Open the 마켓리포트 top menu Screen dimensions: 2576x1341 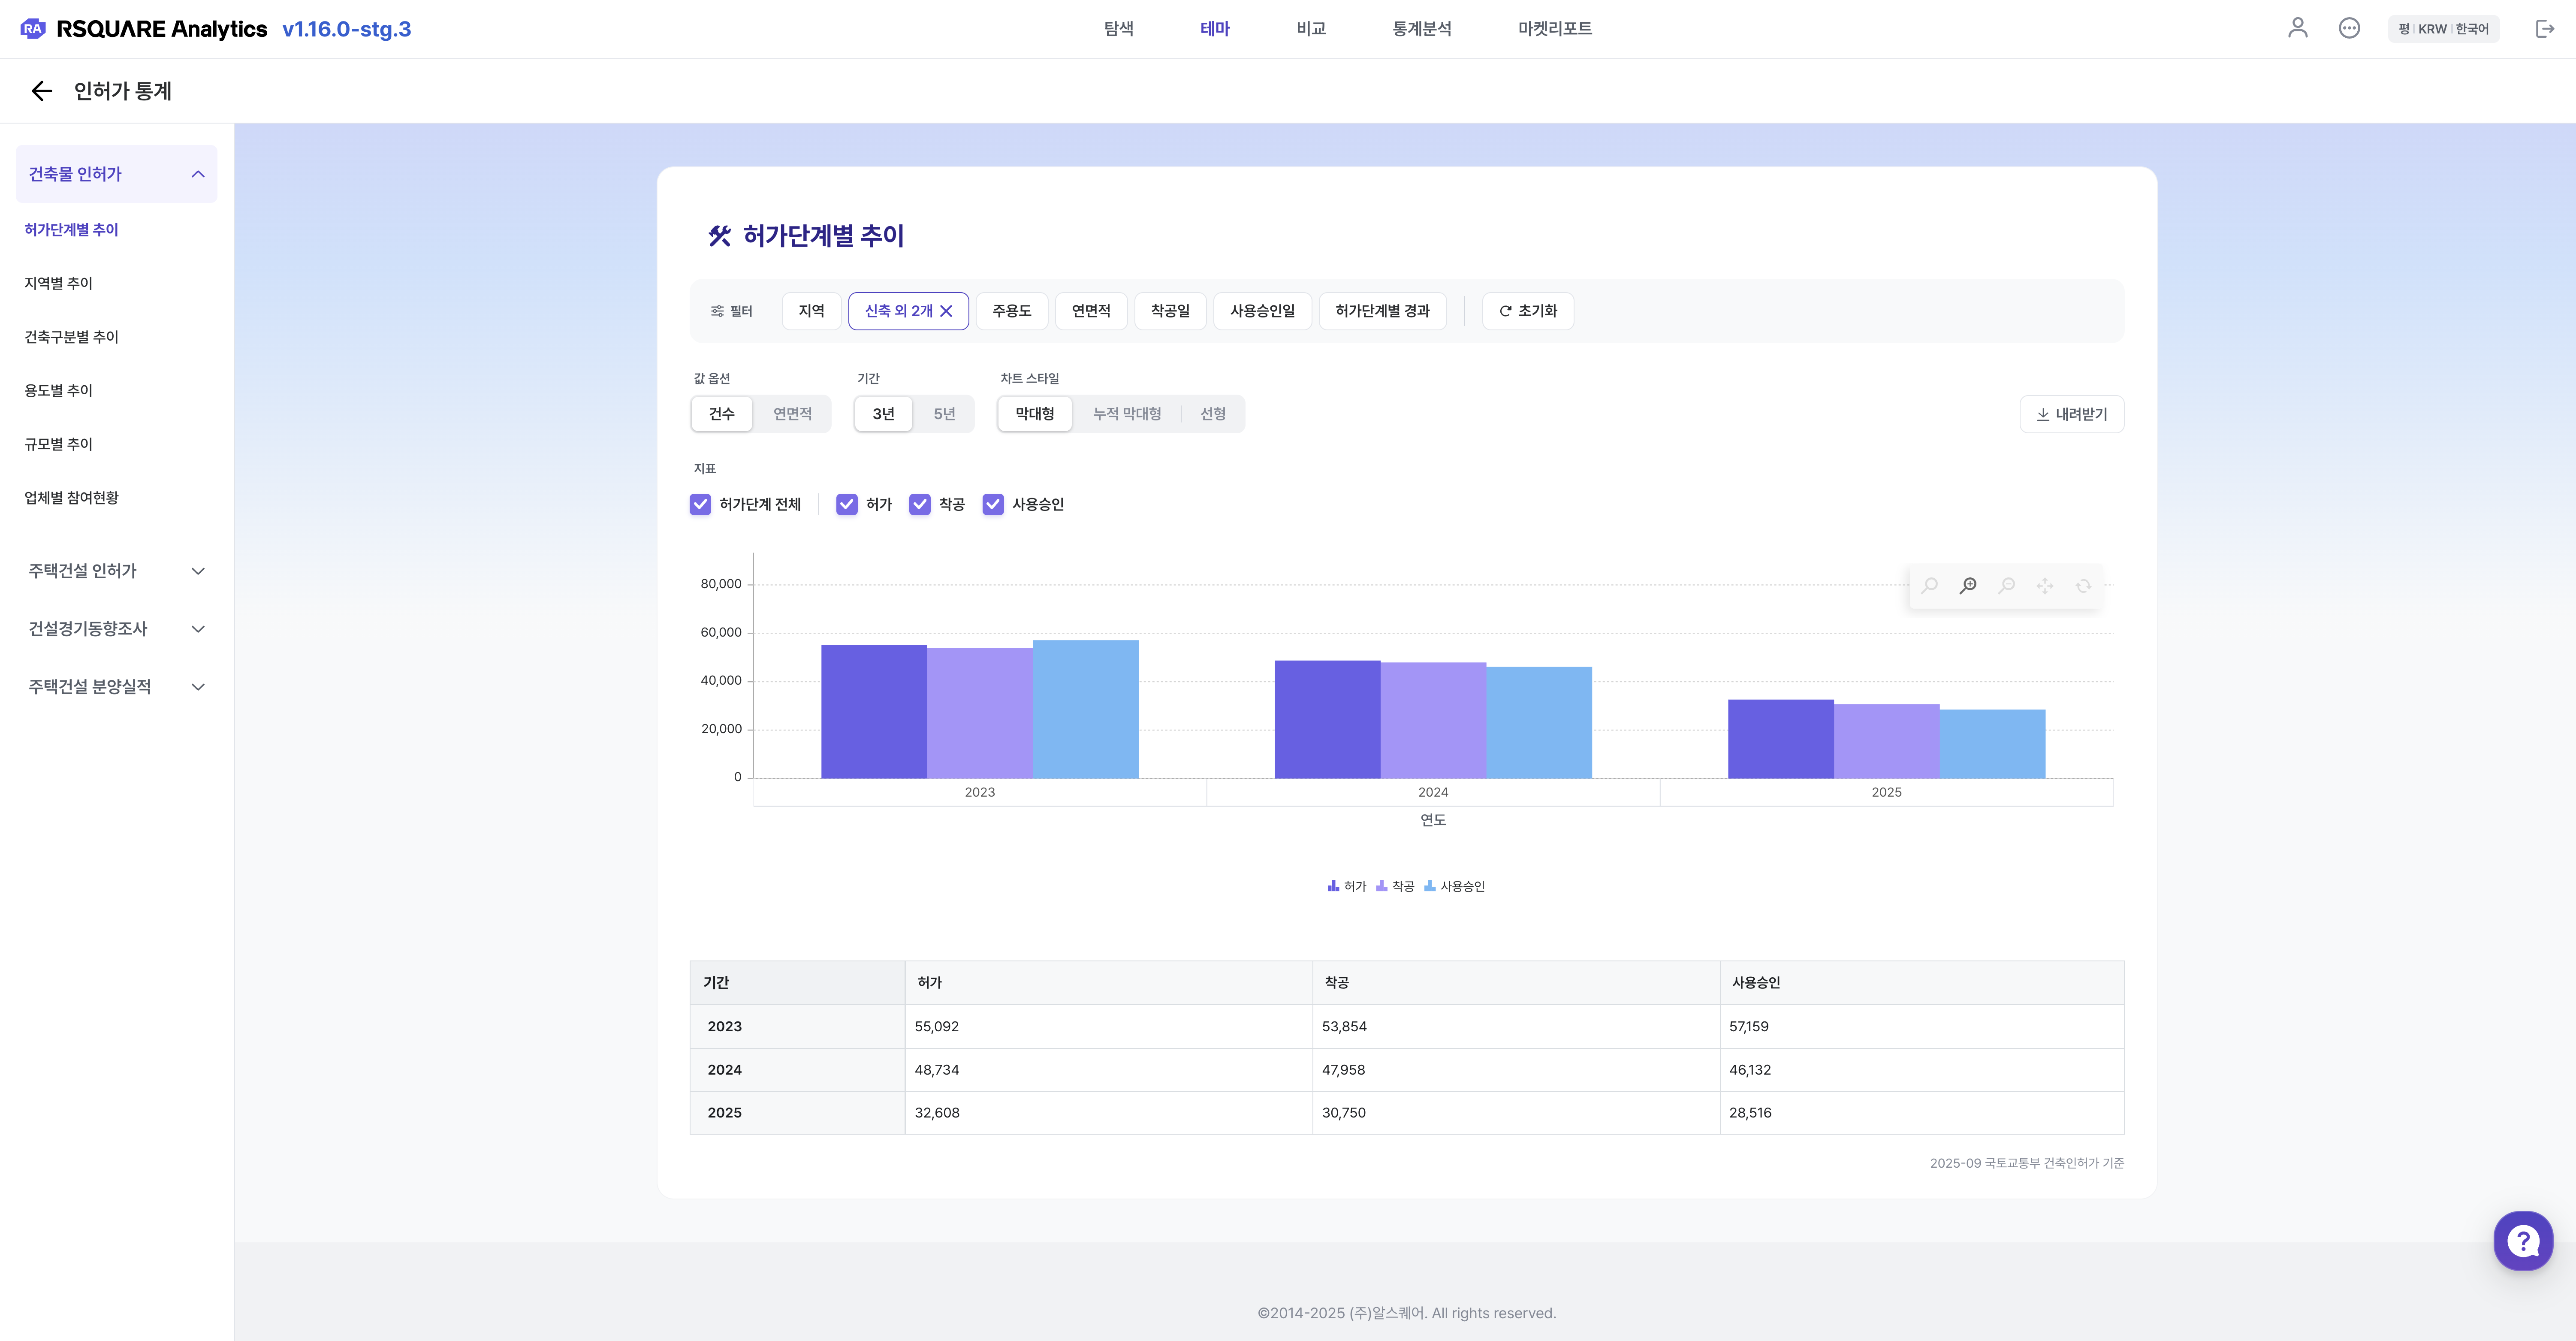tap(1554, 29)
